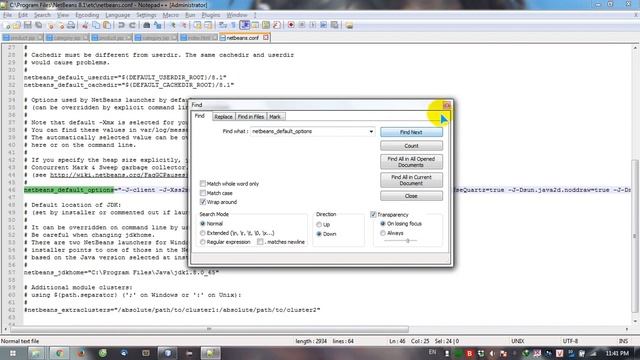The height and width of the screenshot is (360, 640).
Task: Click the Count button
Action: 411,146
